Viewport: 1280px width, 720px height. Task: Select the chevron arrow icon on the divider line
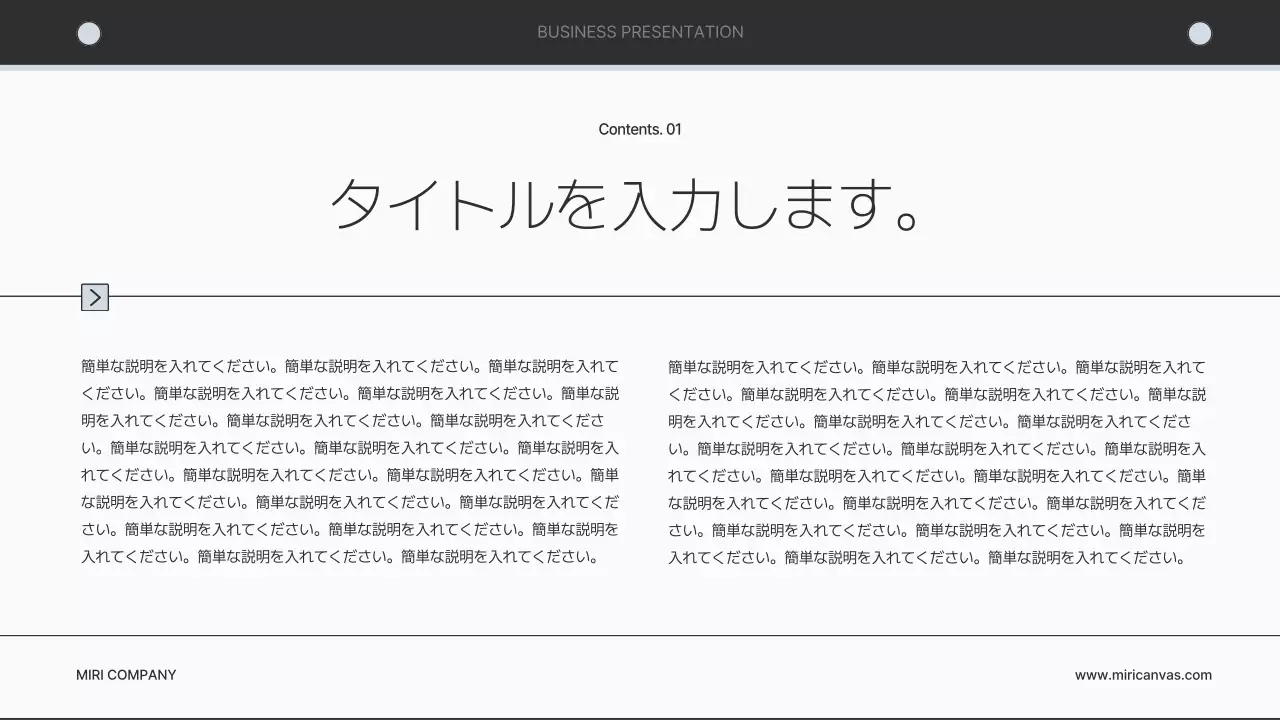[x=95, y=297]
